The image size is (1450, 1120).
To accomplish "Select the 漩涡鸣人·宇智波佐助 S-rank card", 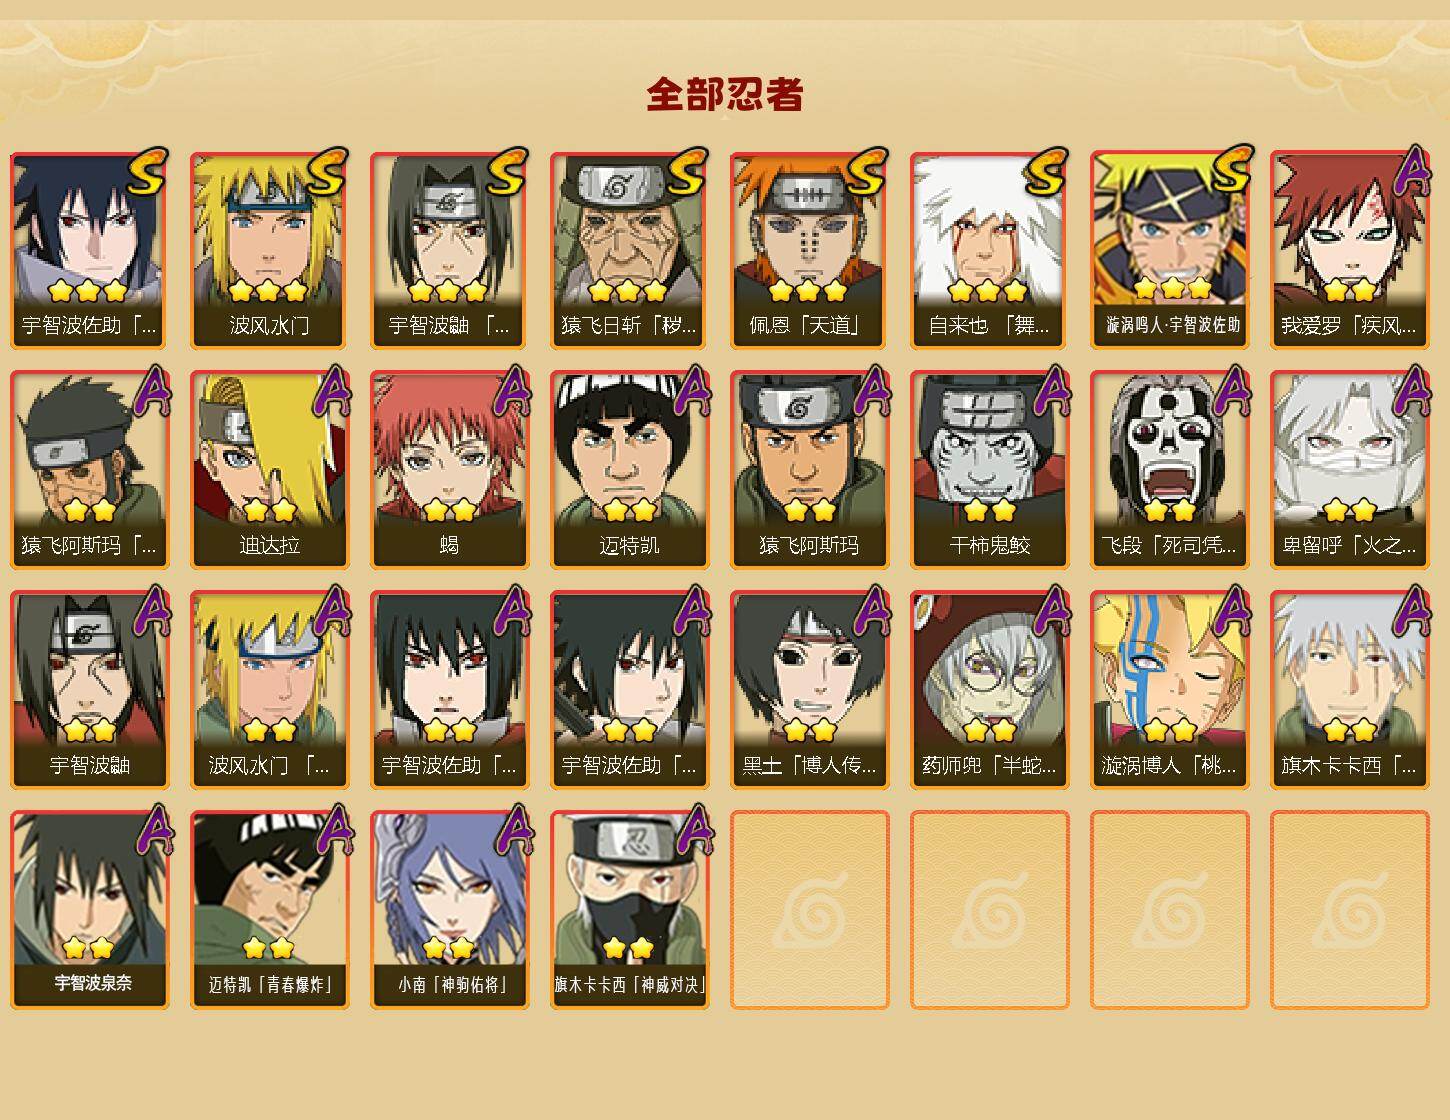I will point(1169,250).
